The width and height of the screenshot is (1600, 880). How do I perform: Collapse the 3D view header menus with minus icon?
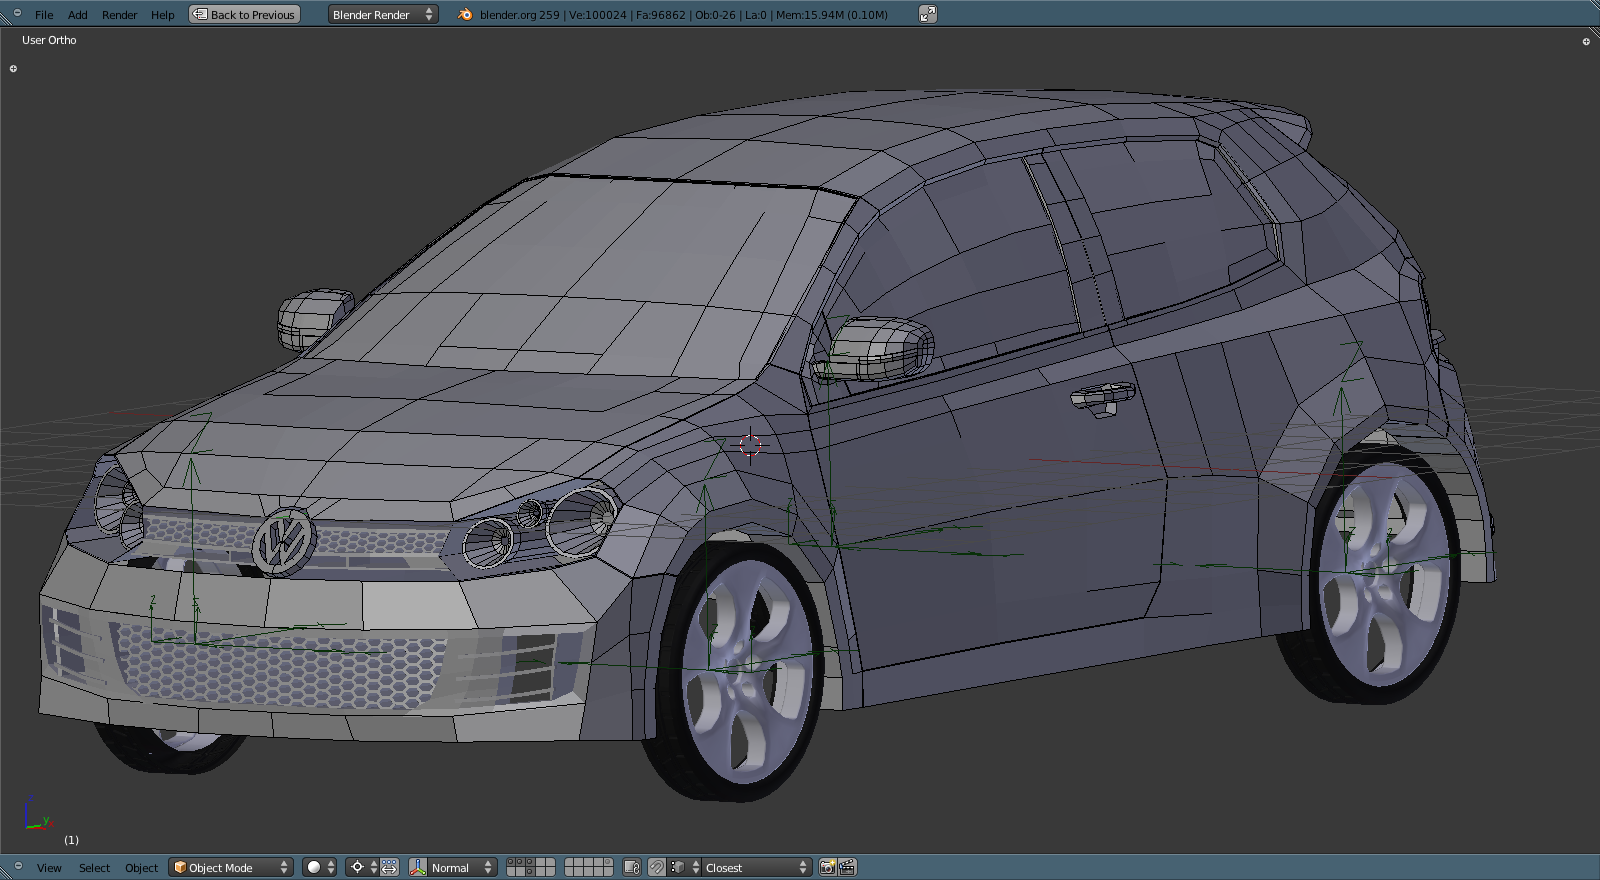17,866
